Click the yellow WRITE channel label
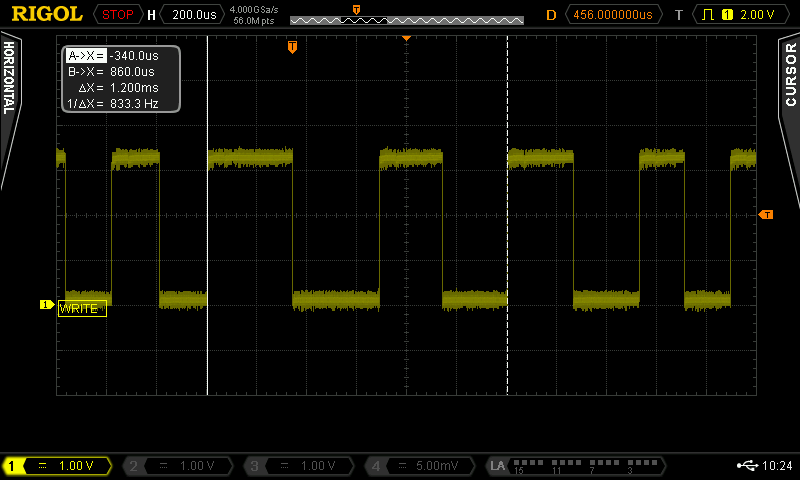 (x=82, y=309)
